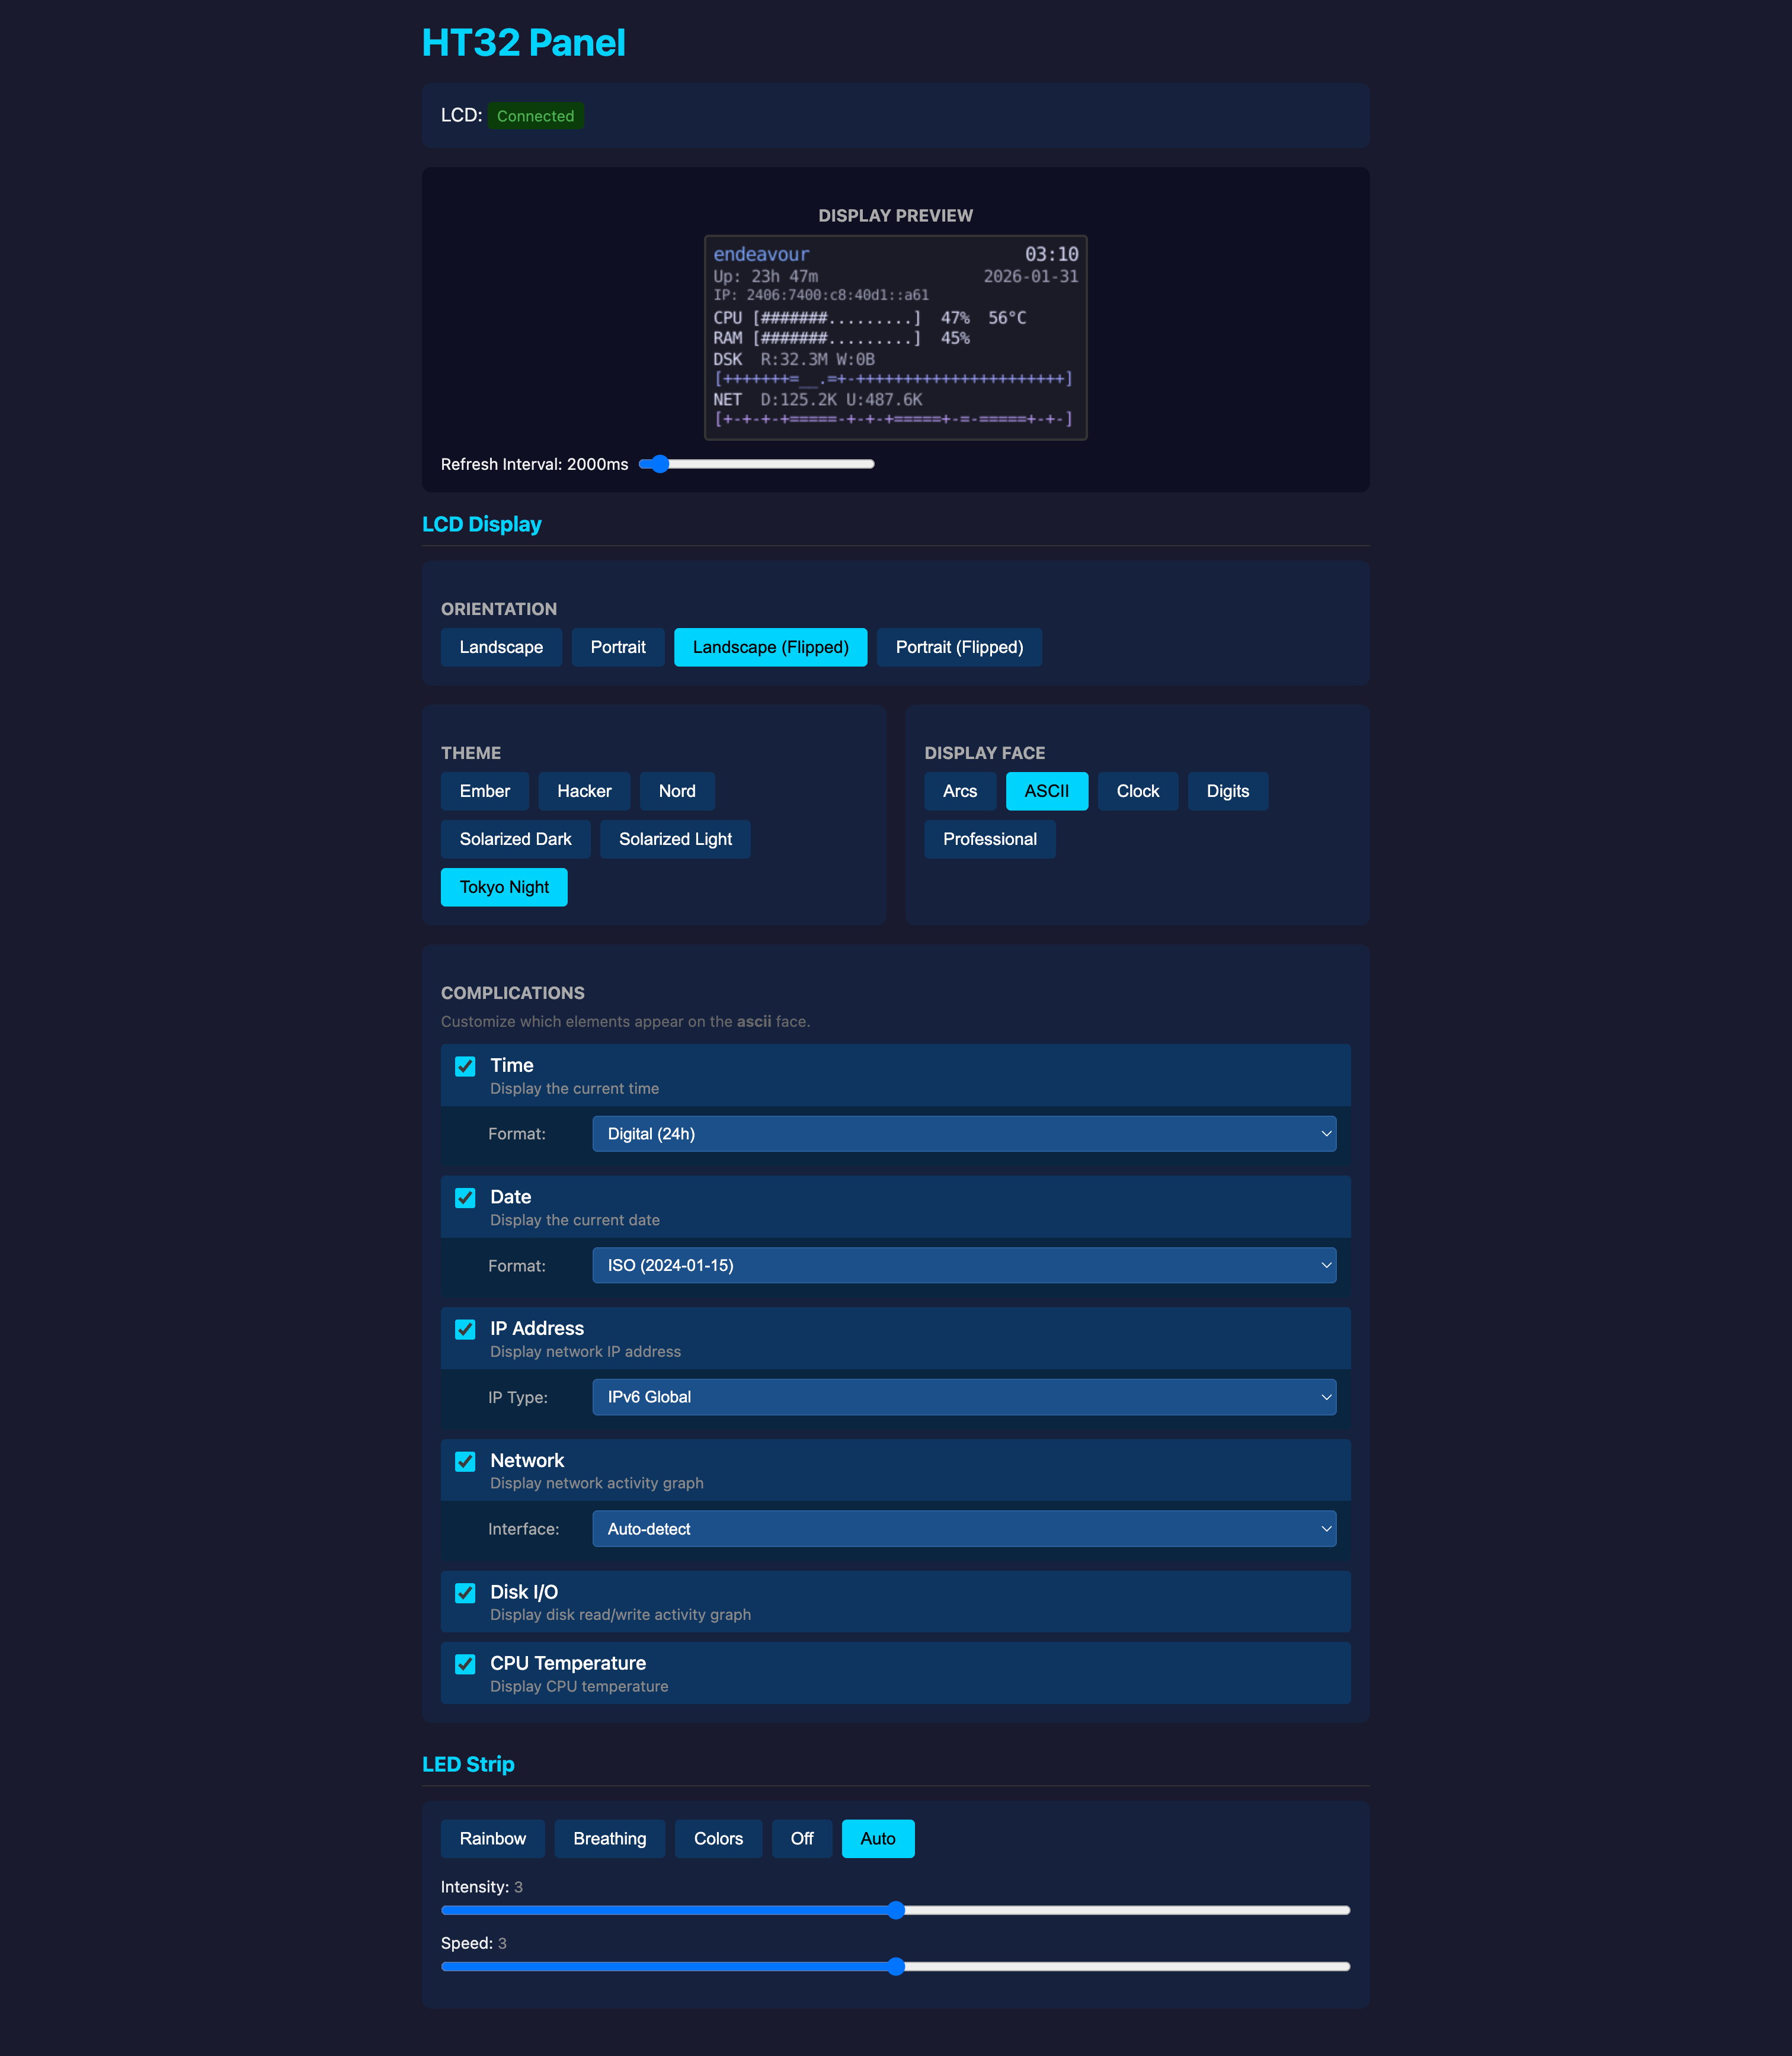Disable the Date complication
1792x2056 pixels.
click(465, 1197)
